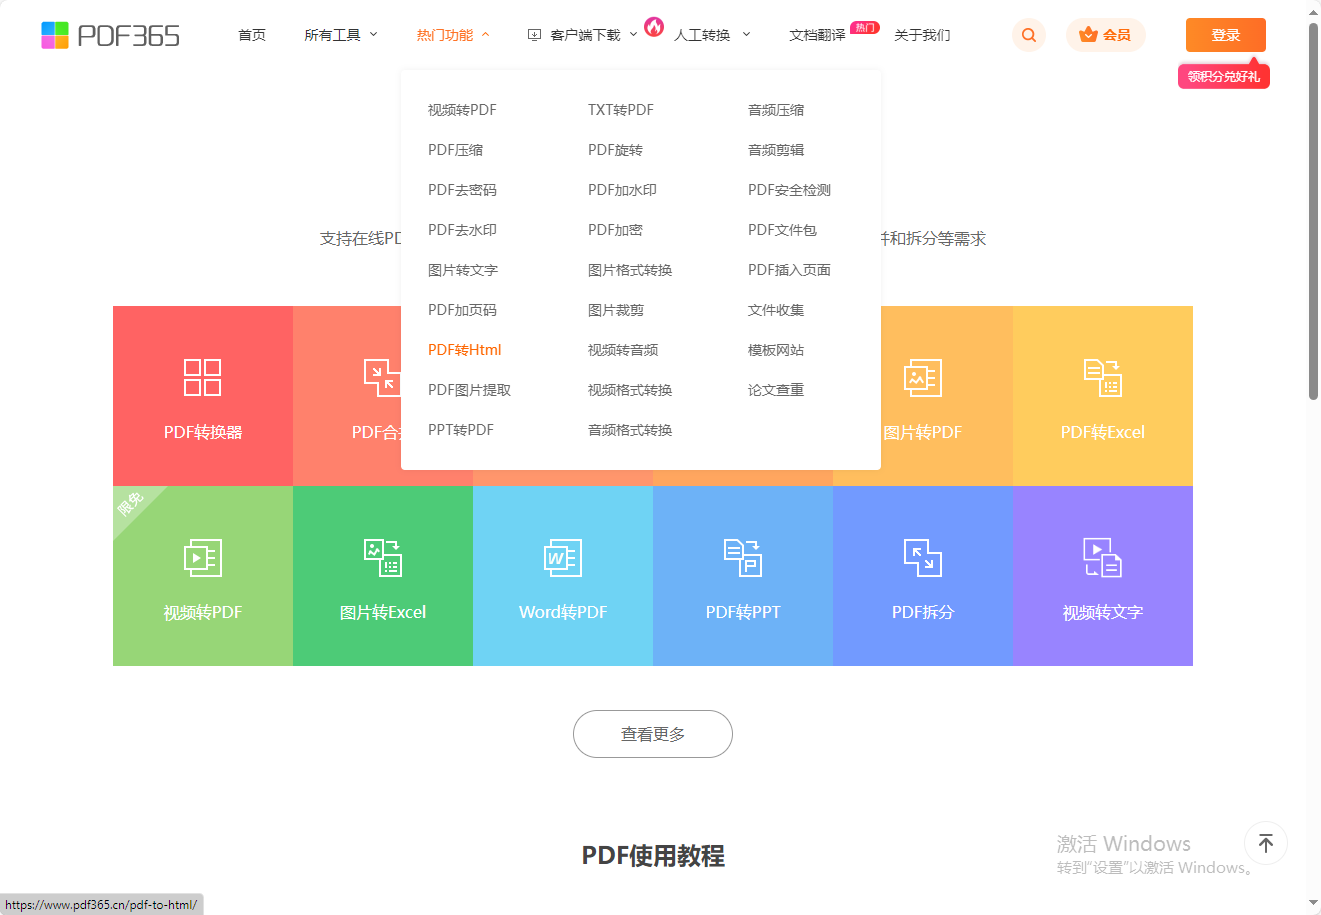Click the orange 登录 button
1321x915 pixels.
[x=1225, y=35]
